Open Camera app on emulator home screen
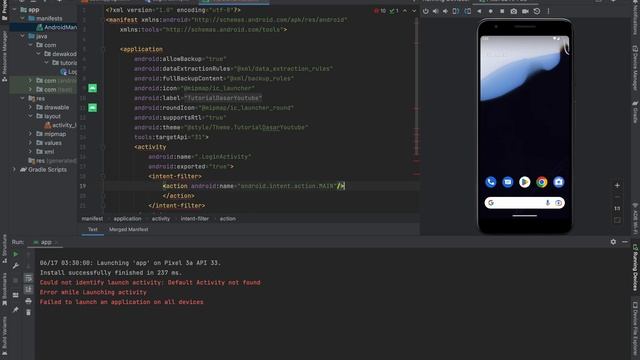Image resolution: width=640 pixels, height=360 pixels. tap(559, 182)
